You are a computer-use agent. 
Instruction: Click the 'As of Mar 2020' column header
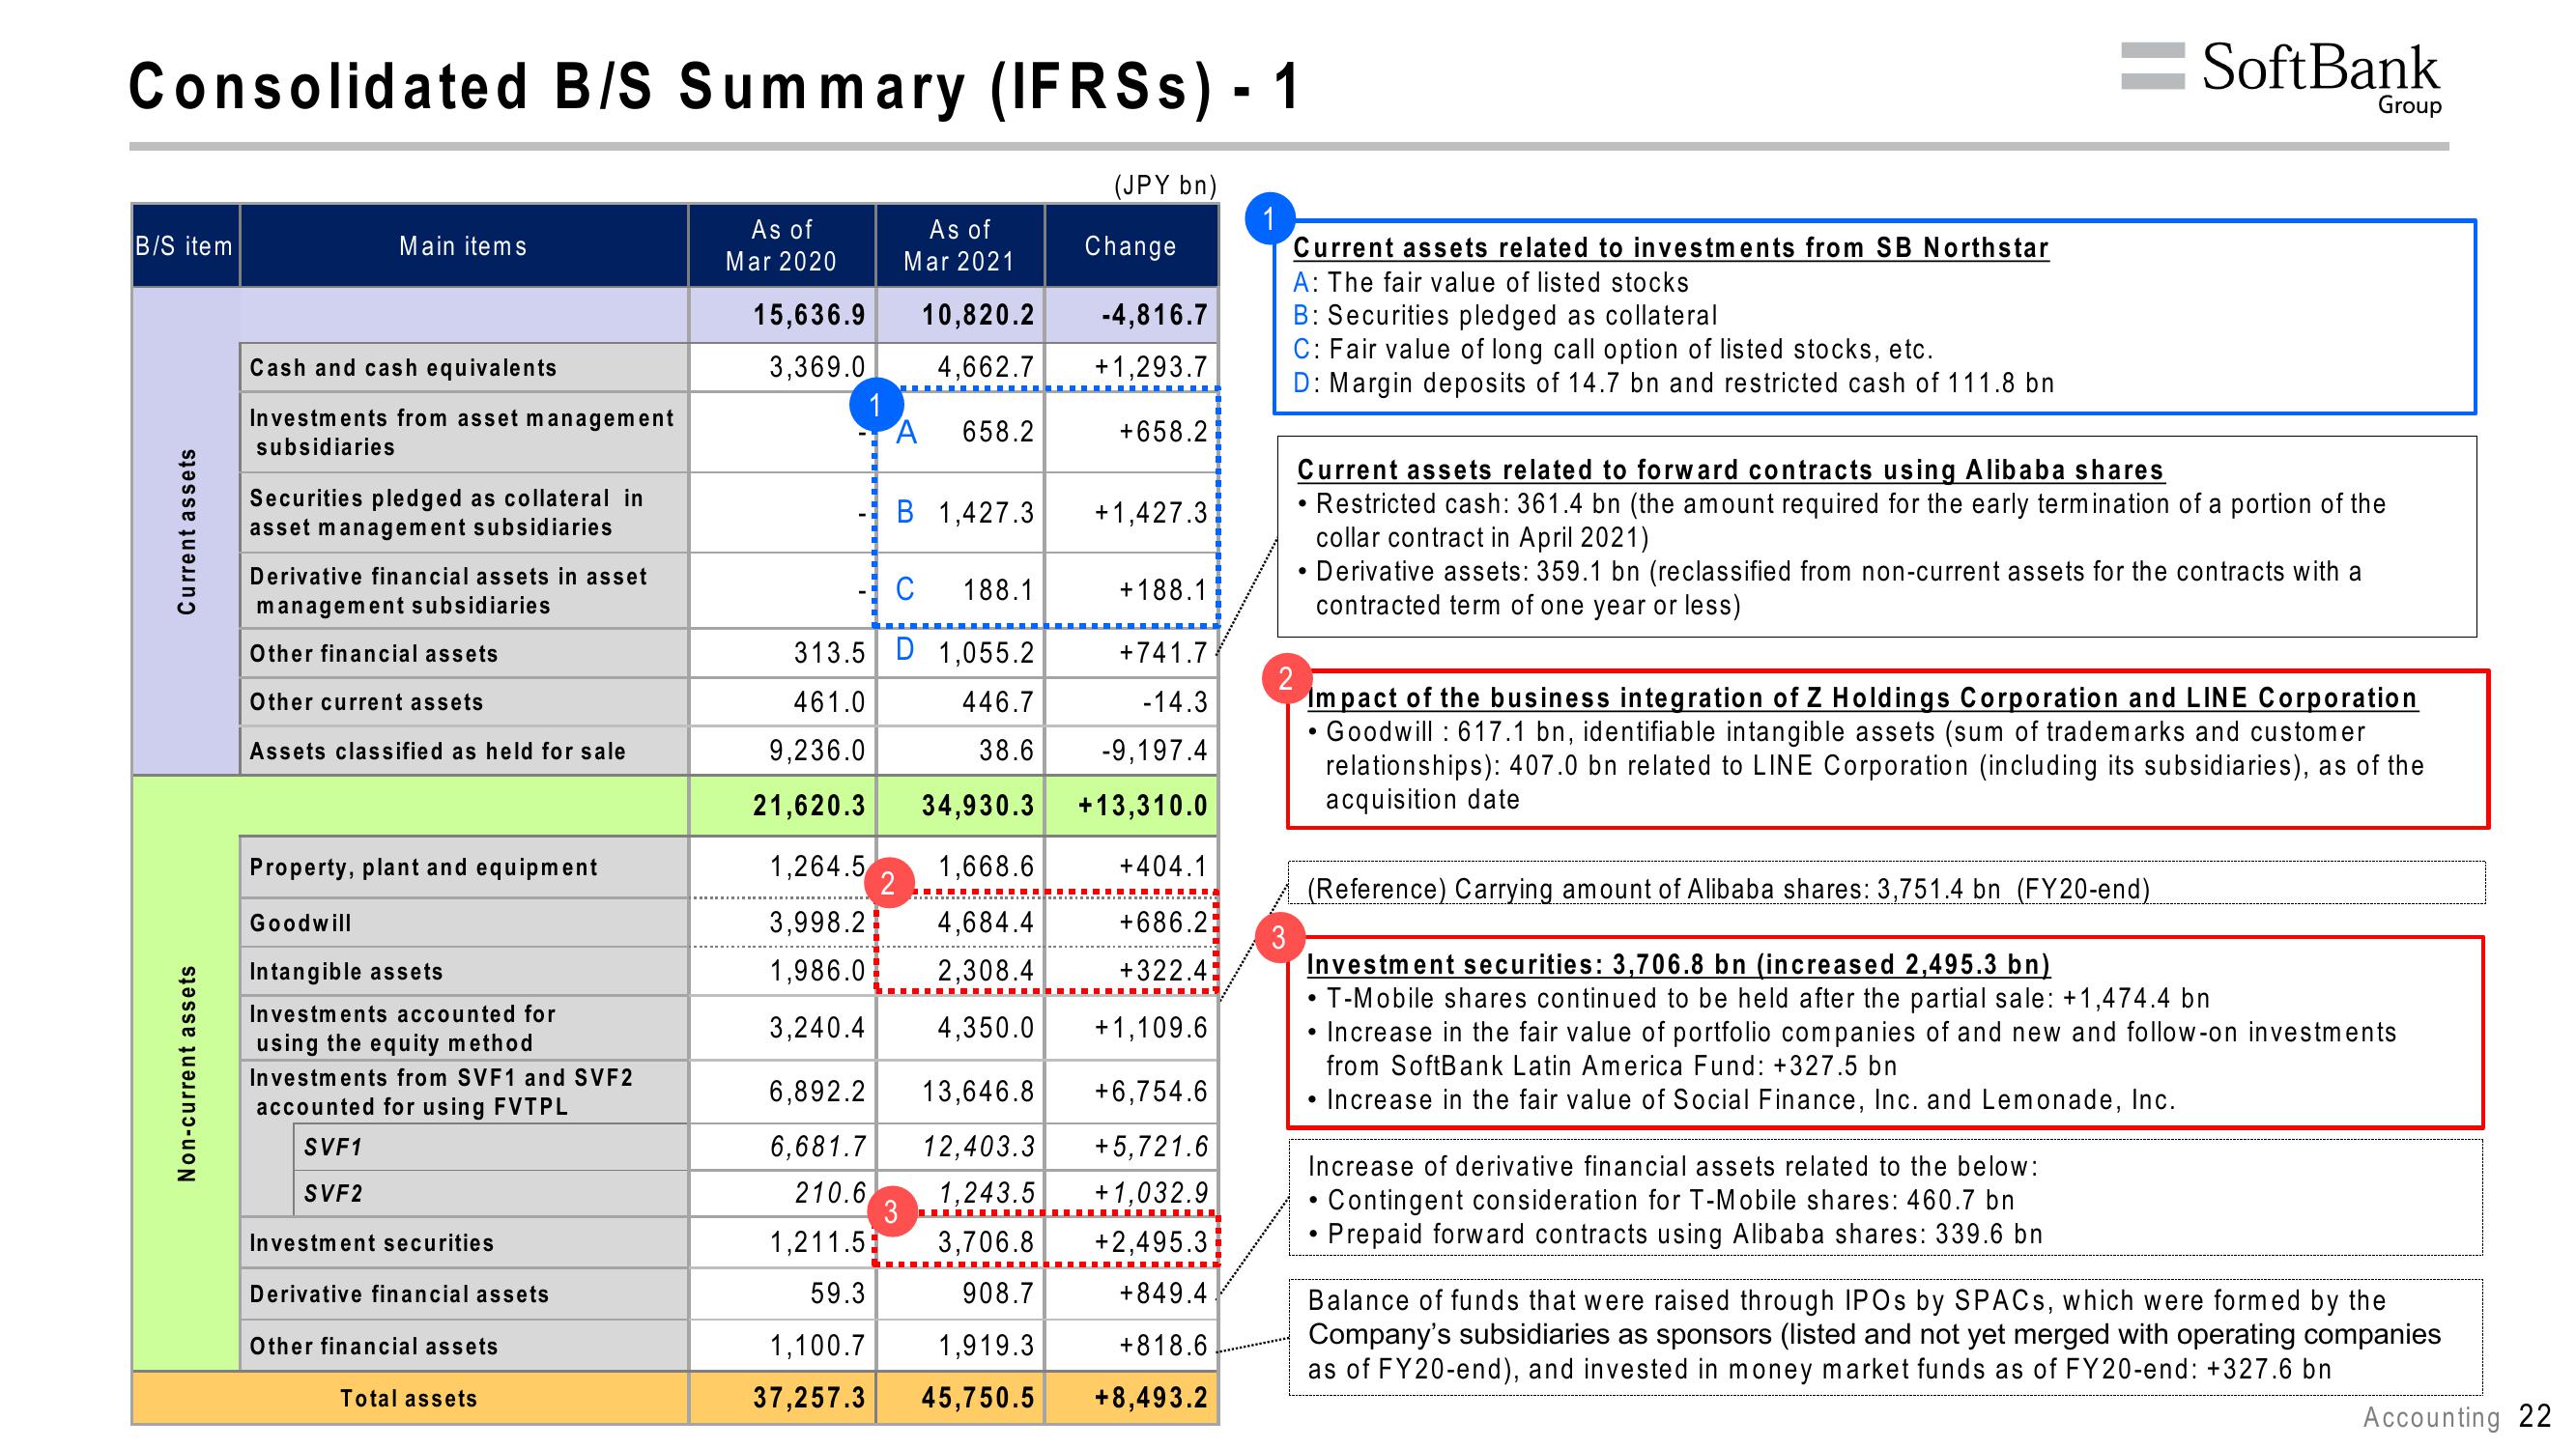pyautogui.click(x=781, y=246)
